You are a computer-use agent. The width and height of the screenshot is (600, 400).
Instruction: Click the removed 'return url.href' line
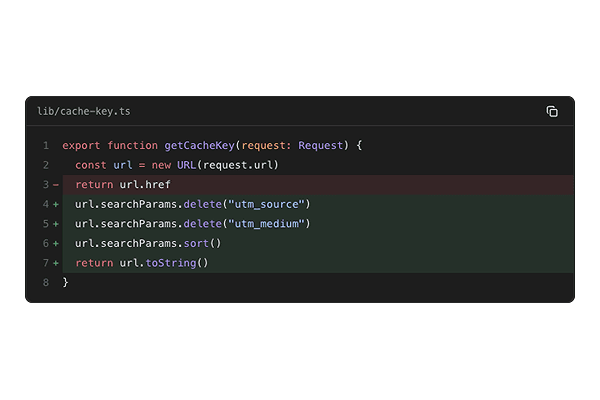coord(318,185)
